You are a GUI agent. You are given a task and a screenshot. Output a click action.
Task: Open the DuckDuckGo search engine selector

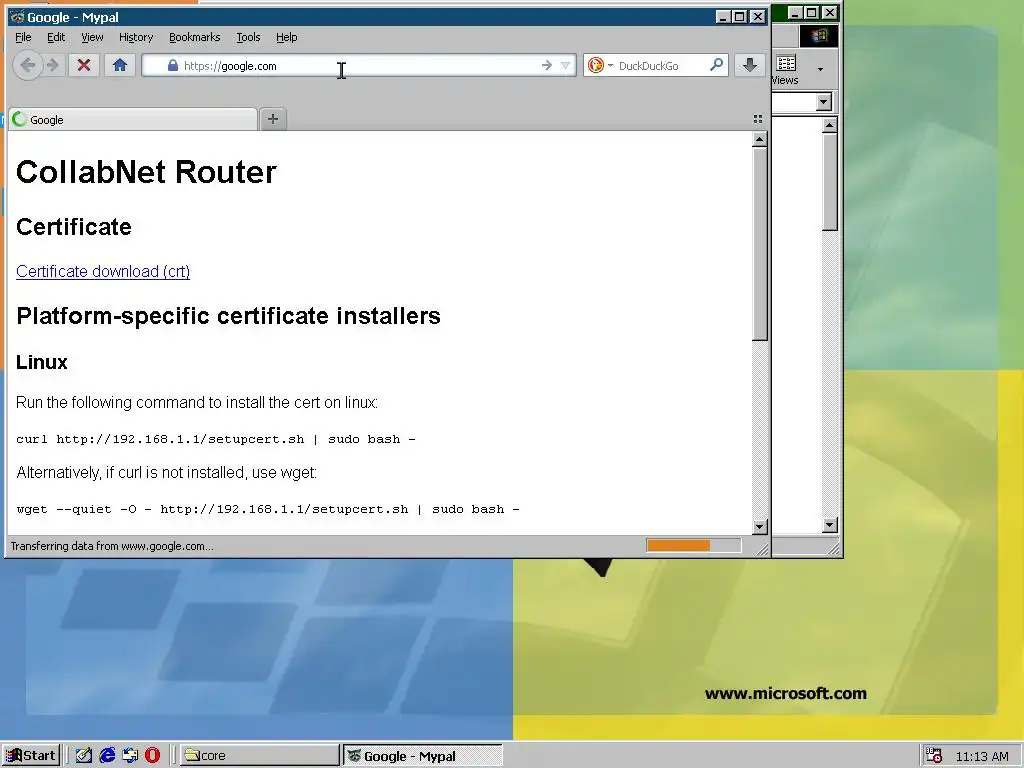coord(600,65)
